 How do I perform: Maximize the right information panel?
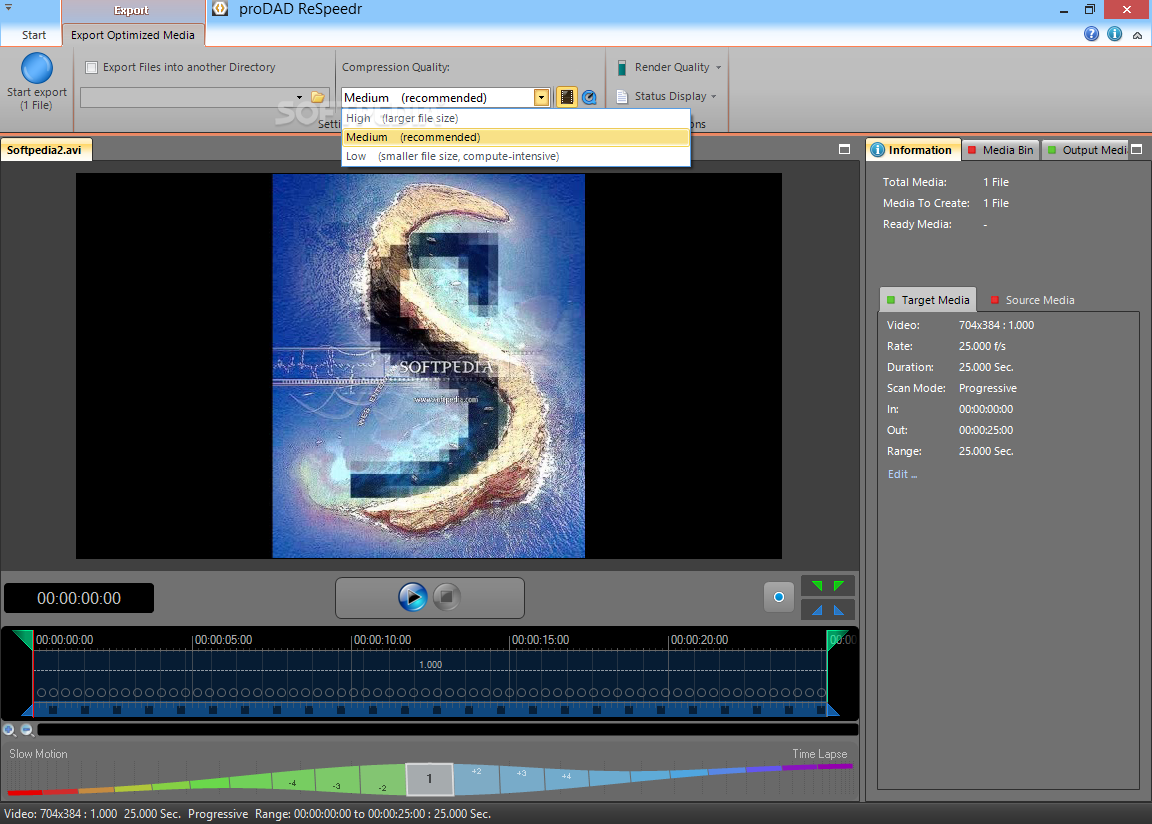(x=1137, y=149)
